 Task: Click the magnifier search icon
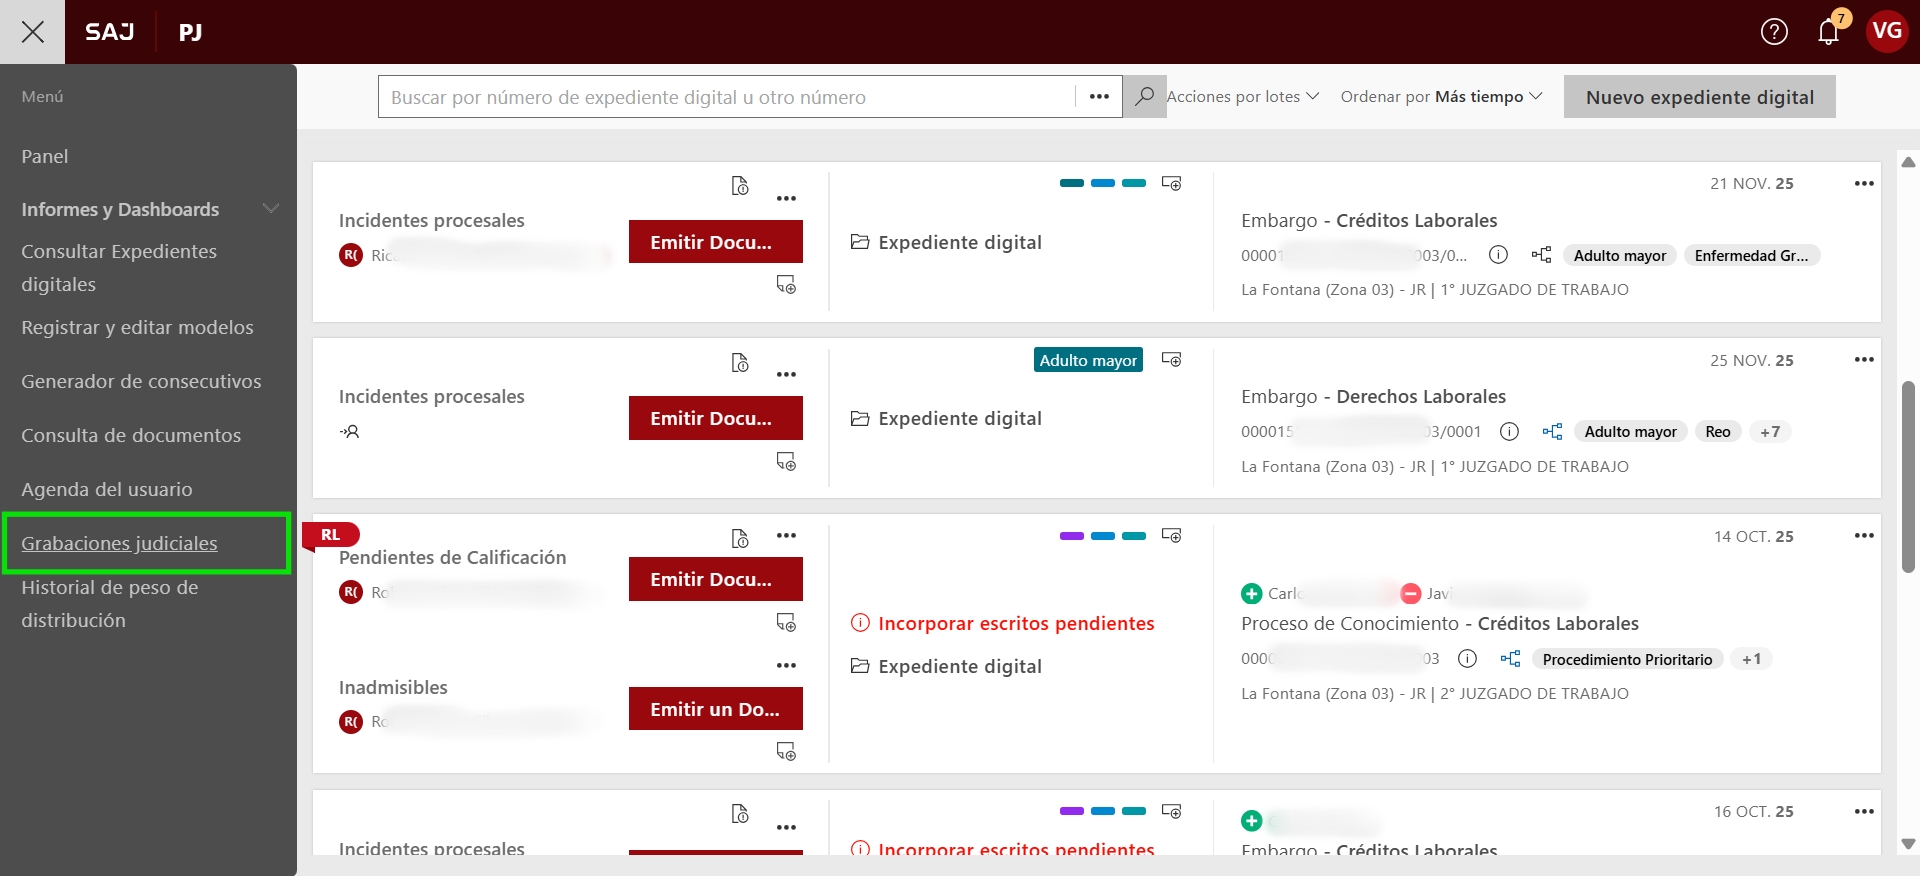pyautogui.click(x=1144, y=97)
